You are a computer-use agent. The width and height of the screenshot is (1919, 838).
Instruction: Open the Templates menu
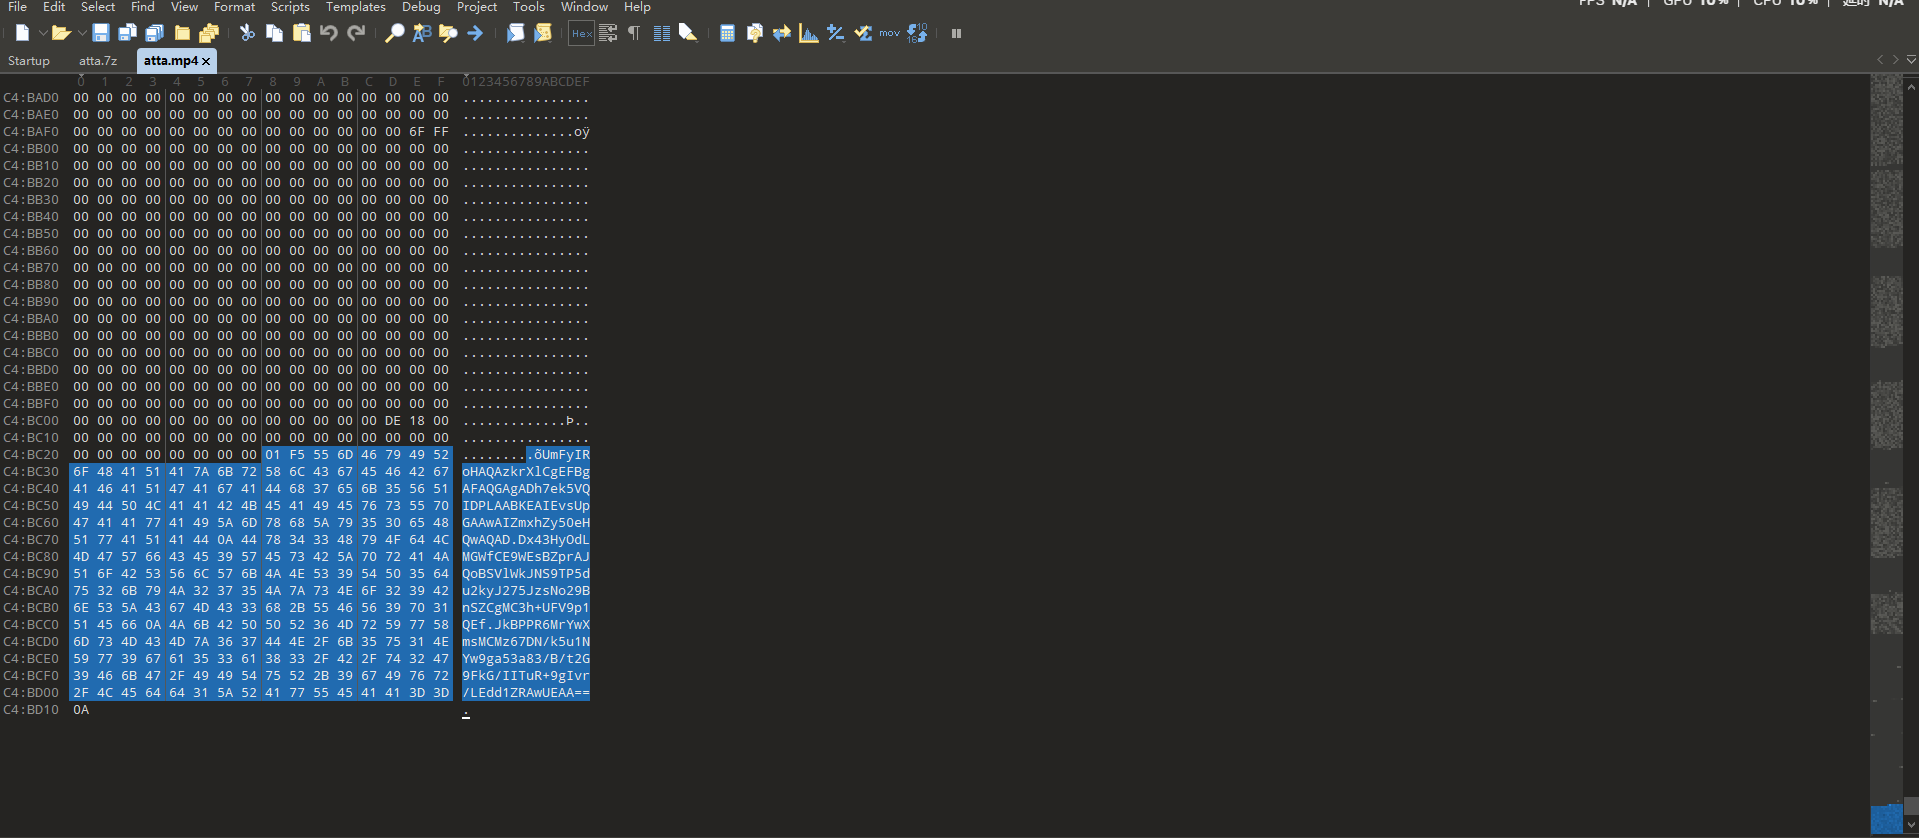tap(356, 7)
